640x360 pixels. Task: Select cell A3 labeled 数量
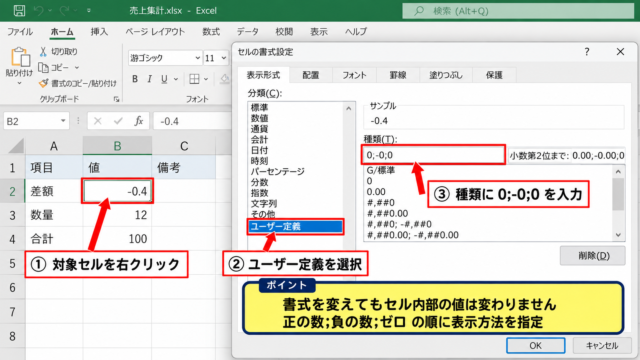click(54, 215)
